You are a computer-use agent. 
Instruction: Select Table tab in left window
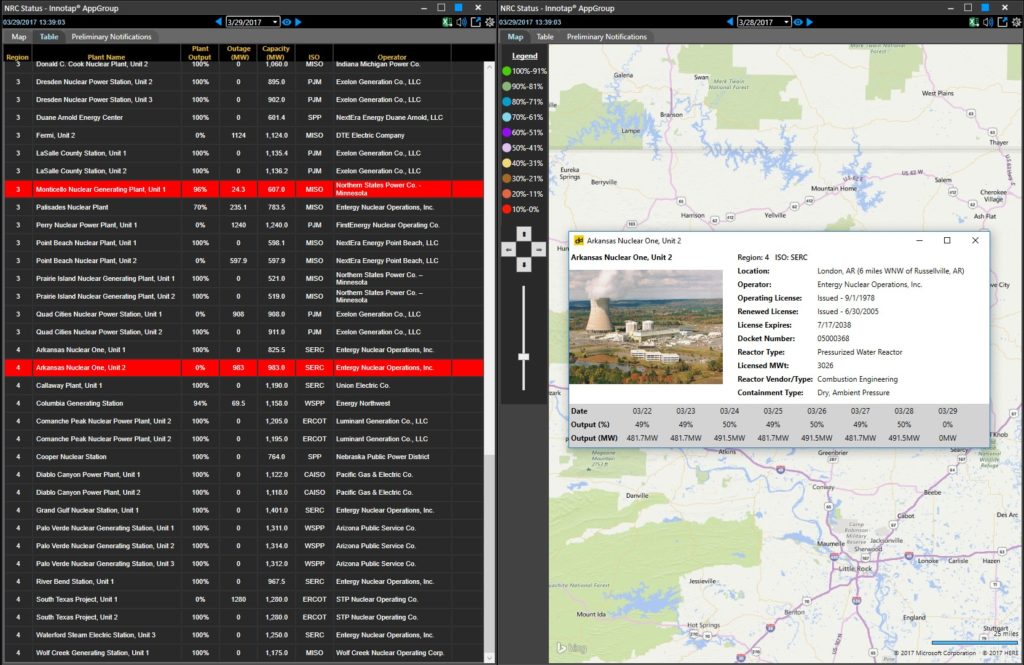click(49, 37)
